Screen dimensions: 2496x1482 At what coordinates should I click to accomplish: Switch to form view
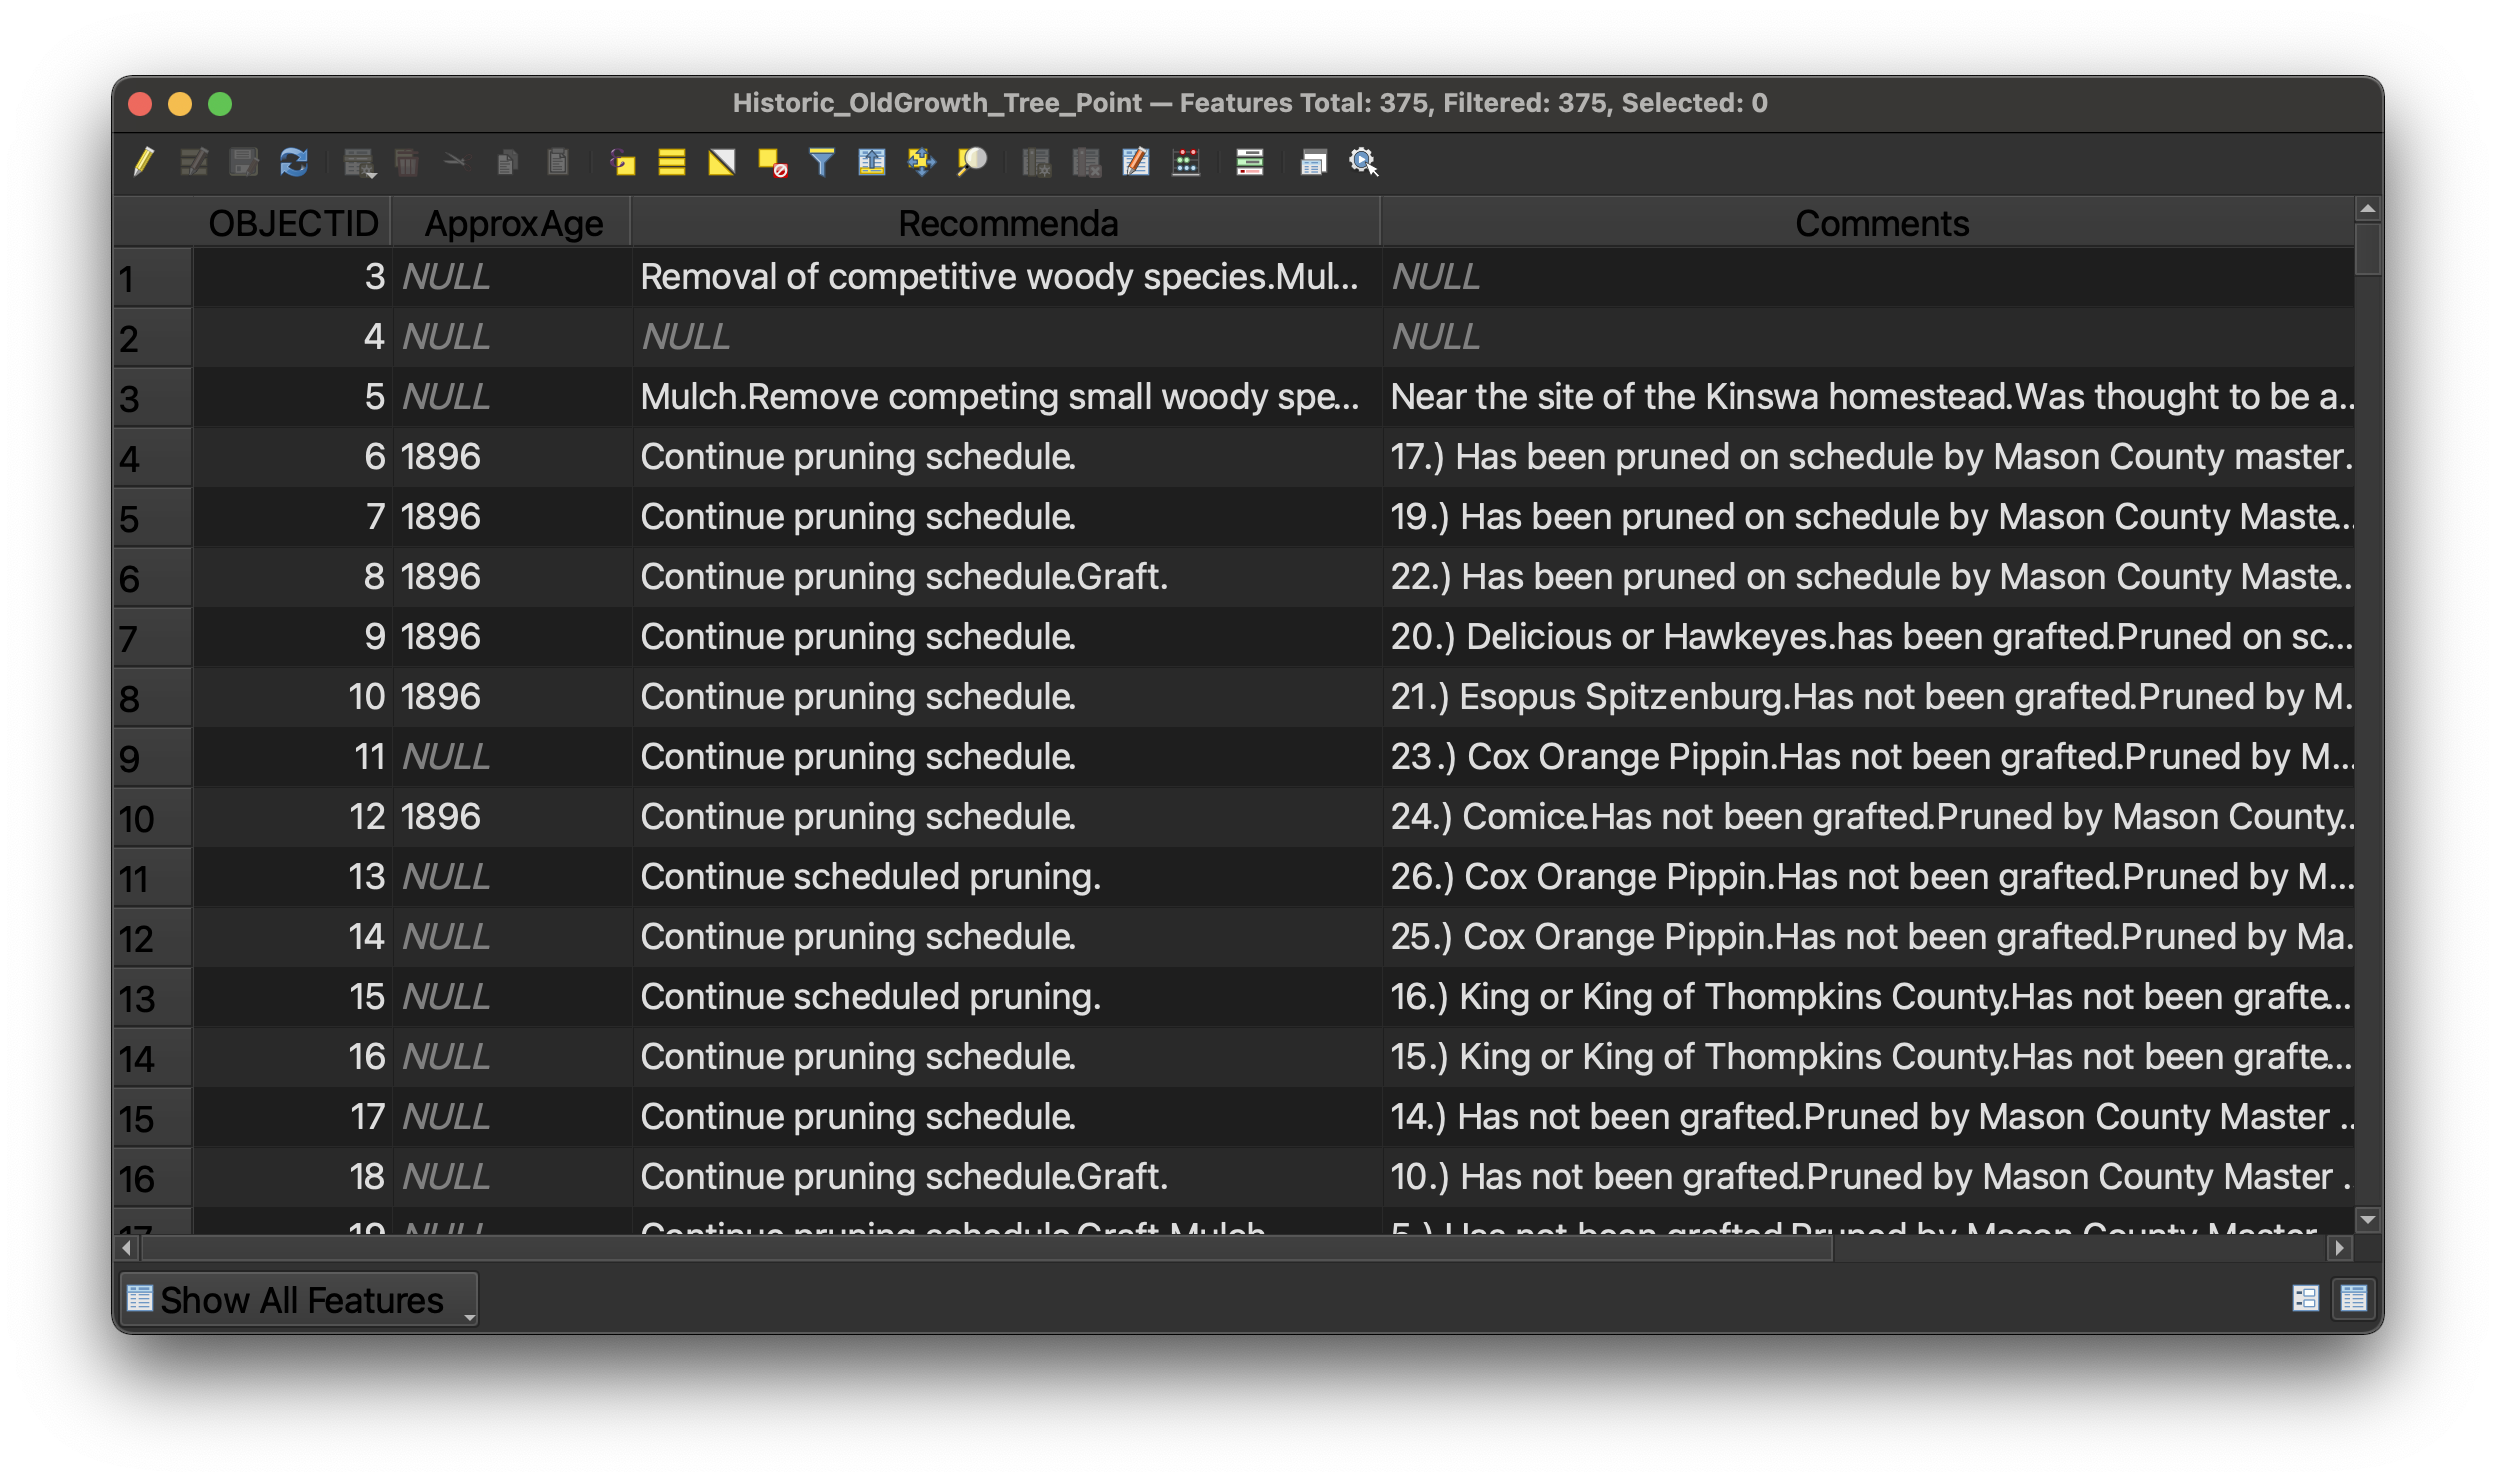click(x=2305, y=1299)
